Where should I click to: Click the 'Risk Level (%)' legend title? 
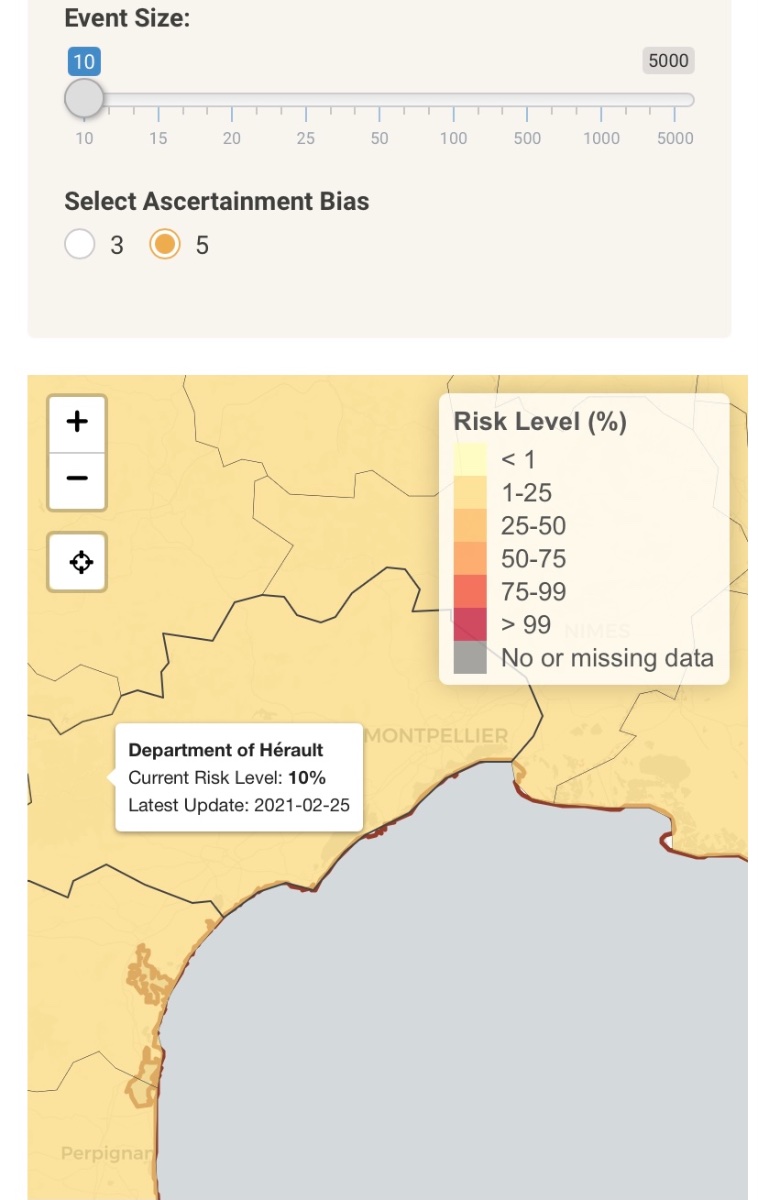tap(540, 421)
